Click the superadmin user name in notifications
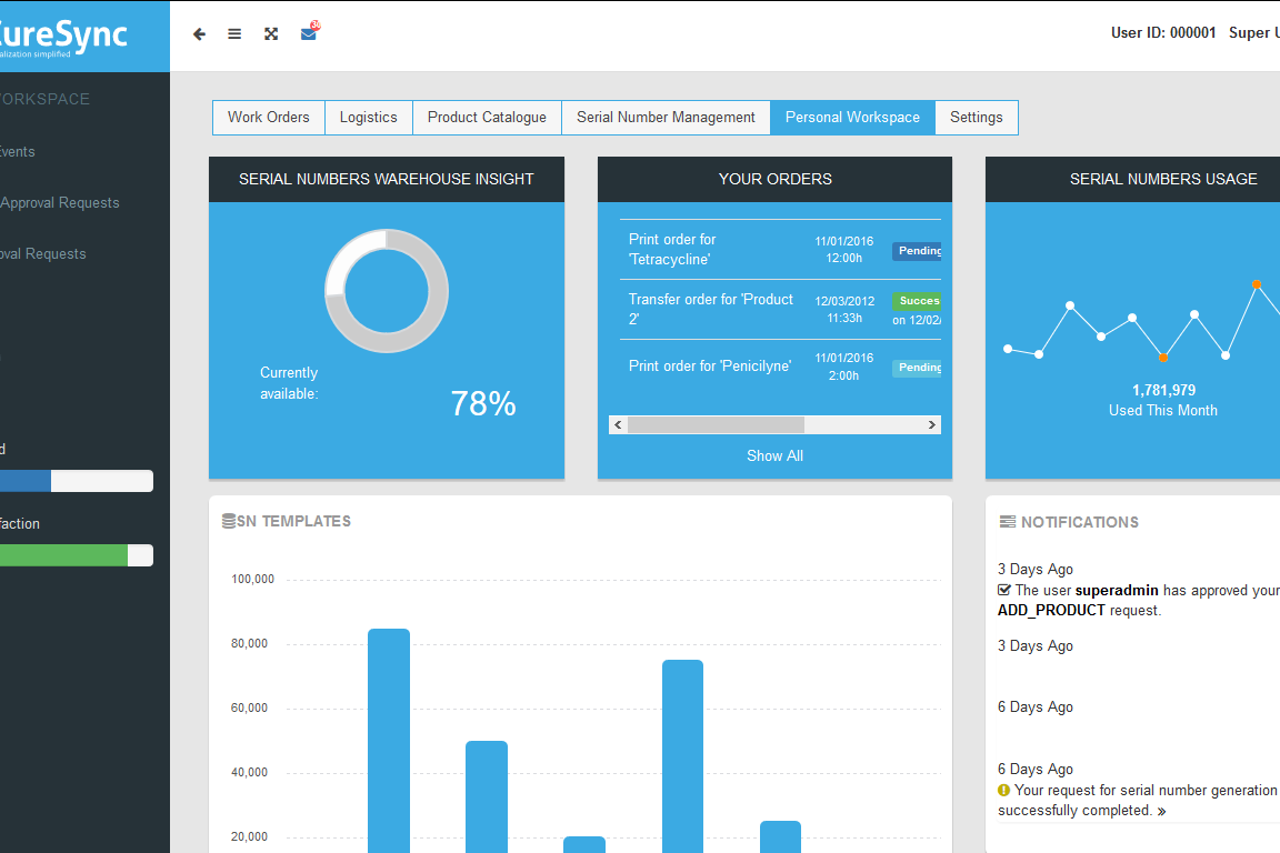This screenshot has height=853, width=1280. (x=1116, y=590)
